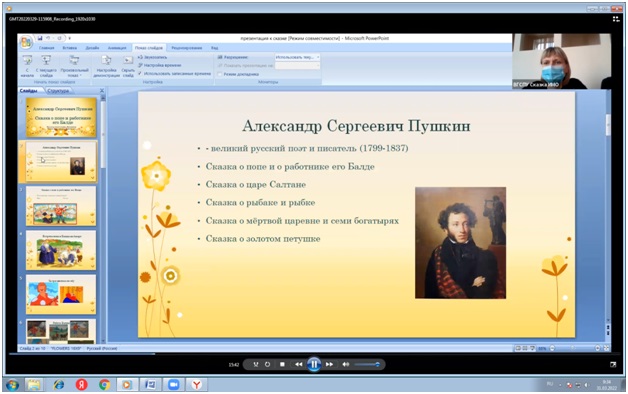
Task: Start slide show from beginning icon
Action: coord(27,66)
